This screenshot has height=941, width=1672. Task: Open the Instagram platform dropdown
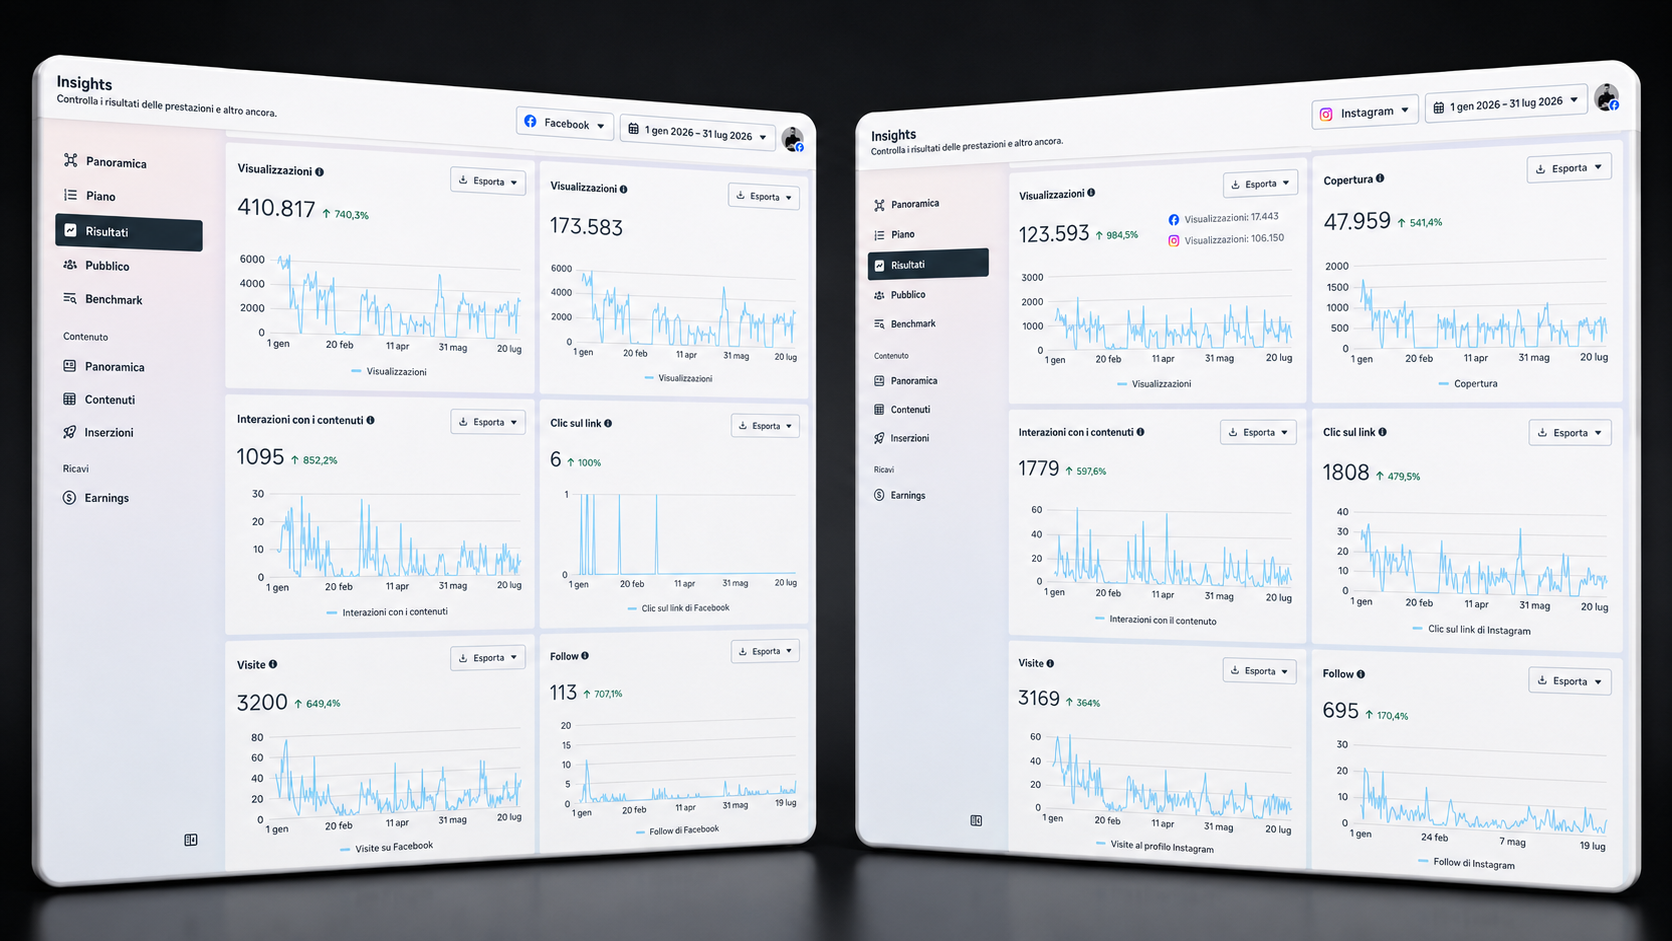pyautogui.click(x=1365, y=113)
